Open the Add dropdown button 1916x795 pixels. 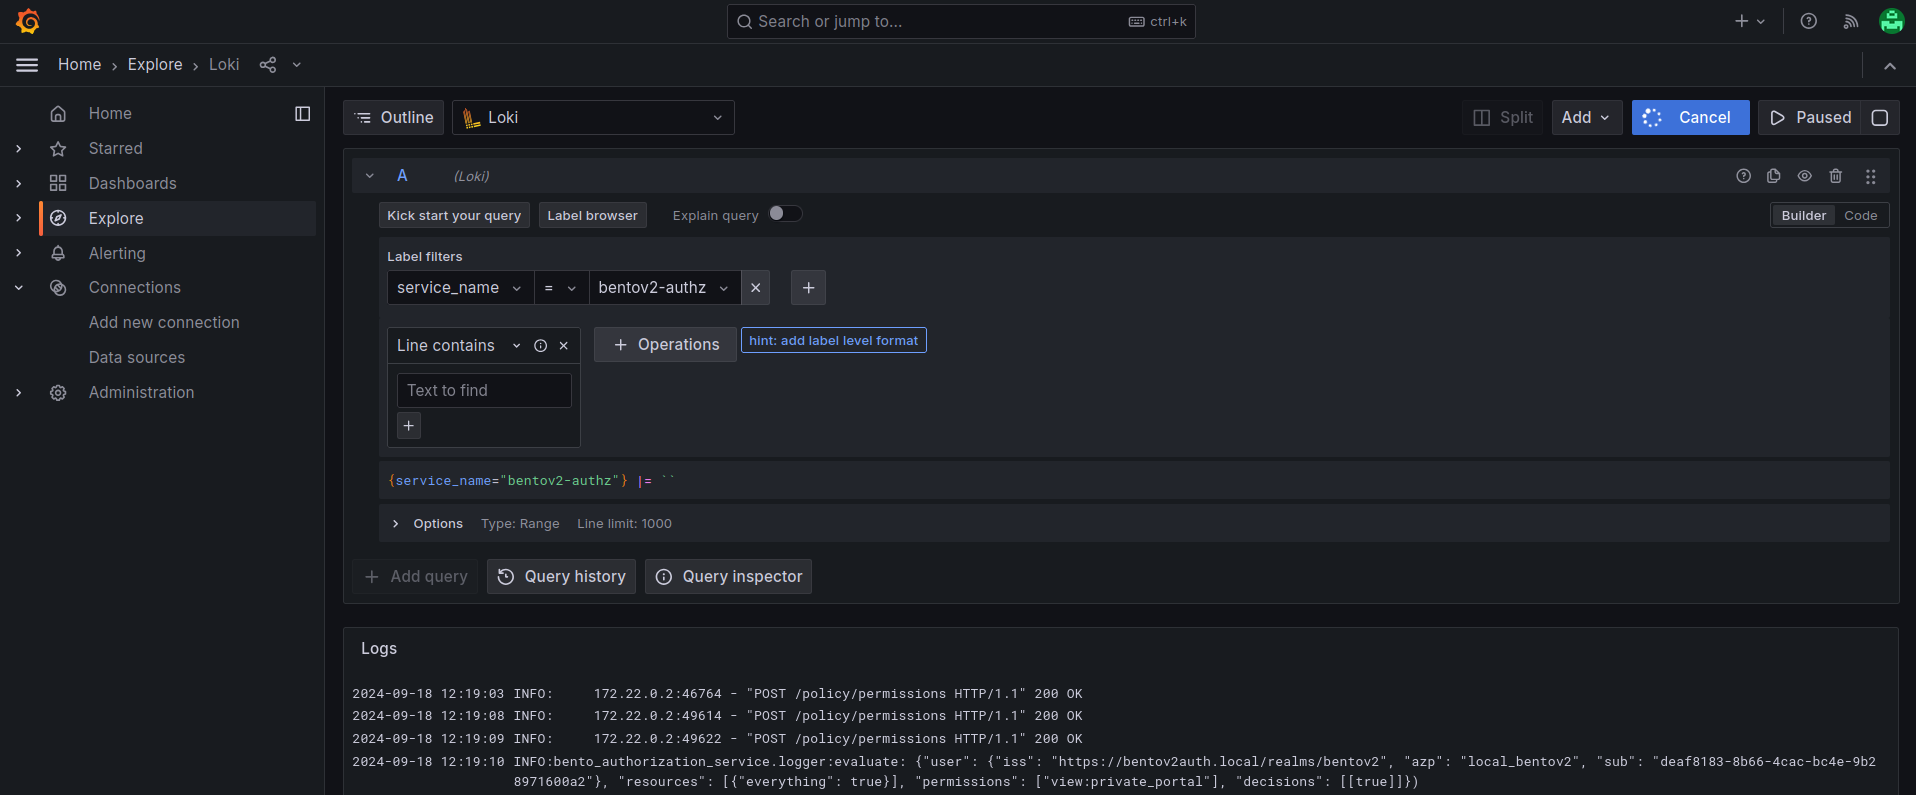[x=1586, y=118]
